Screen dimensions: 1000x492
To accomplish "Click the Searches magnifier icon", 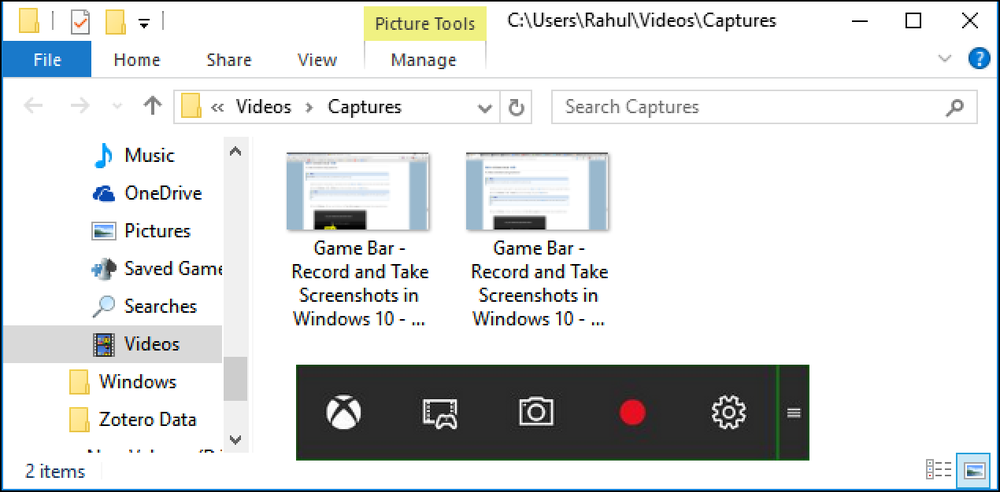I will 103,306.
